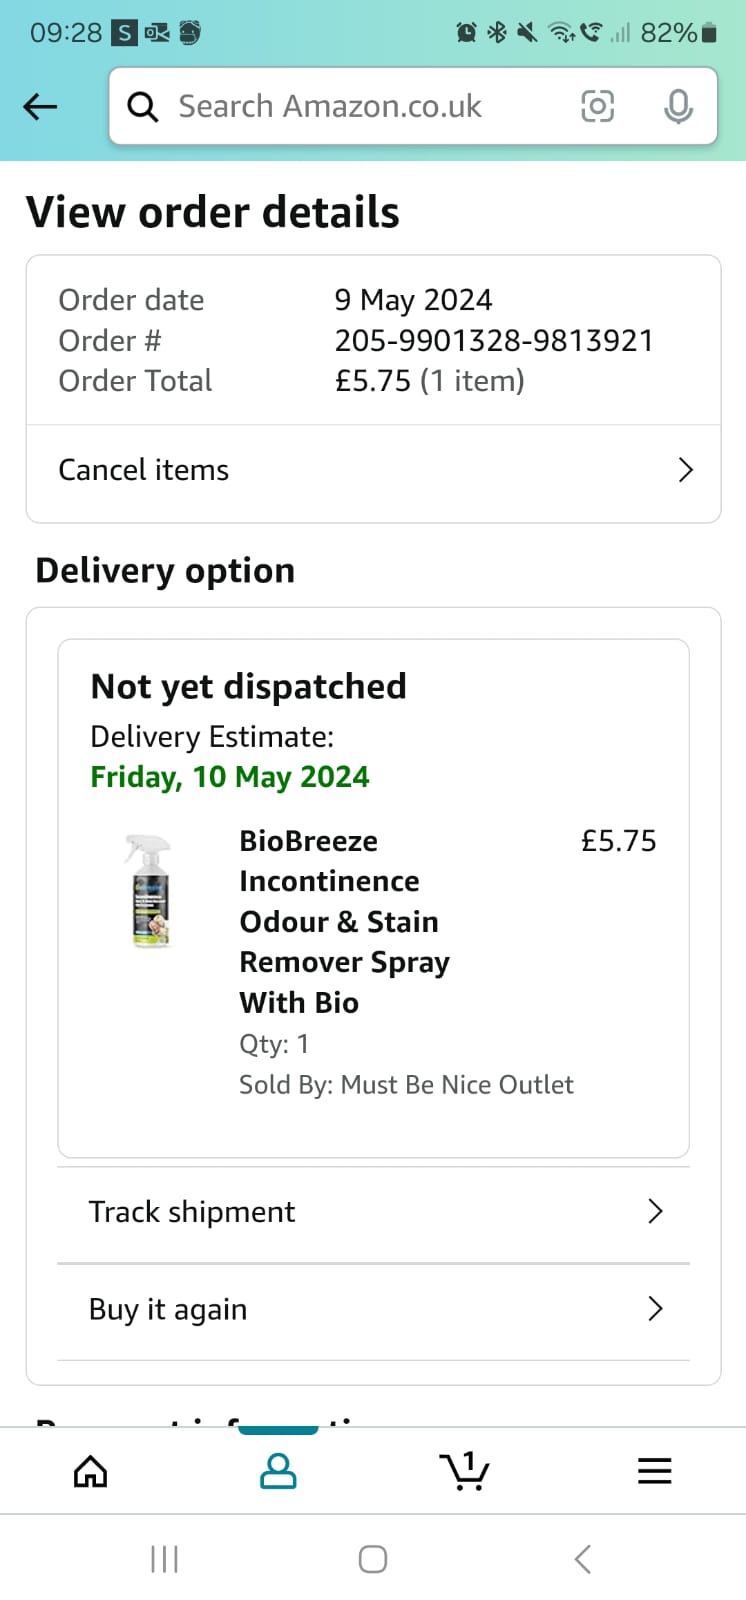Open the hamburger menu tab

click(654, 1471)
